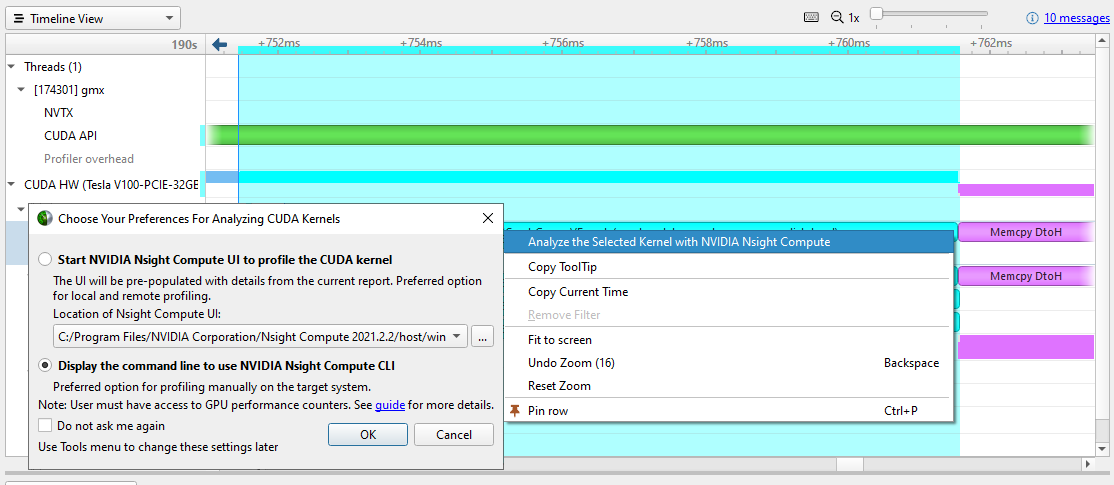
Task: Click the browse (...) button for location
Action: click(x=482, y=337)
